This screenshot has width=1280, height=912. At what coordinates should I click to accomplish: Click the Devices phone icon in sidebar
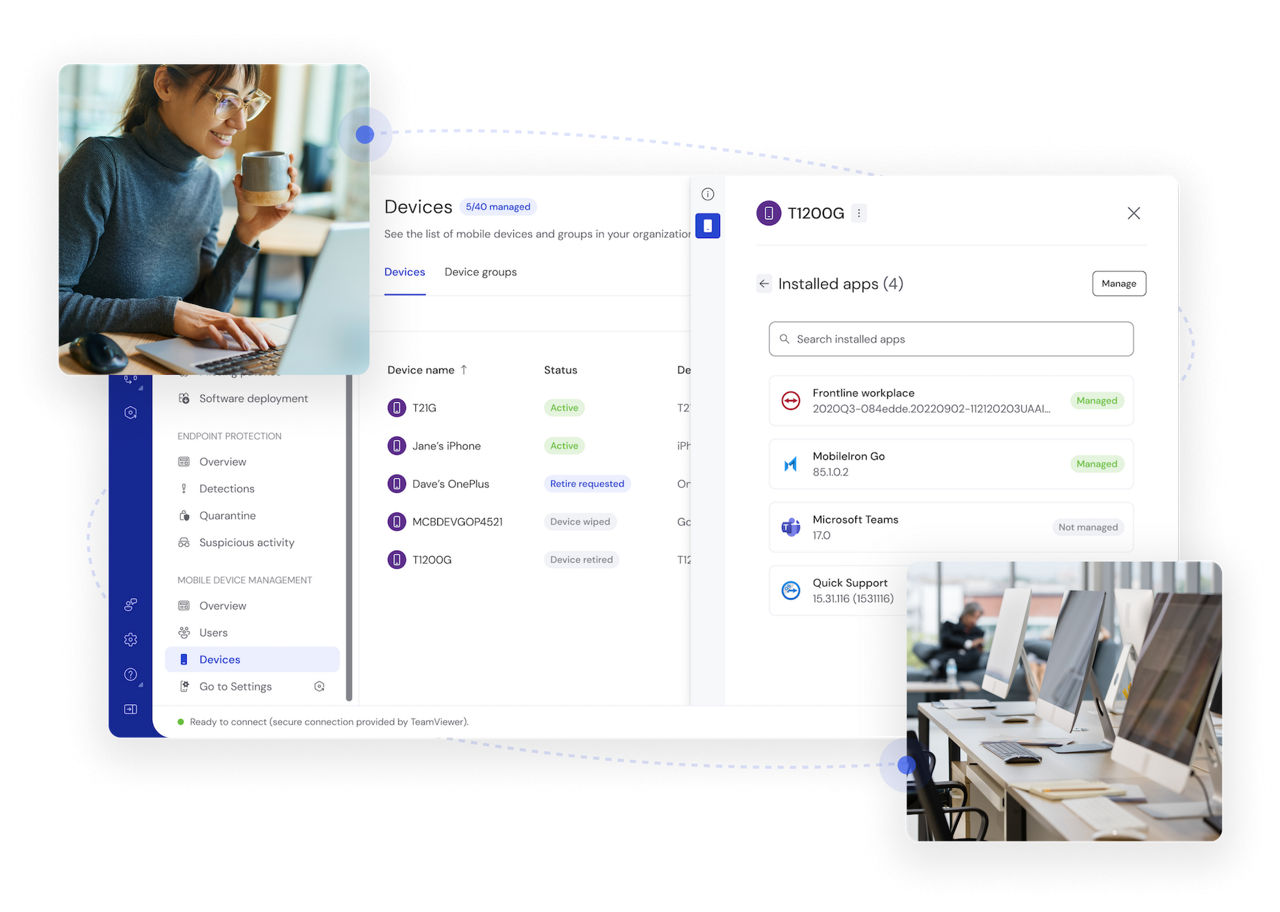point(184,660)
